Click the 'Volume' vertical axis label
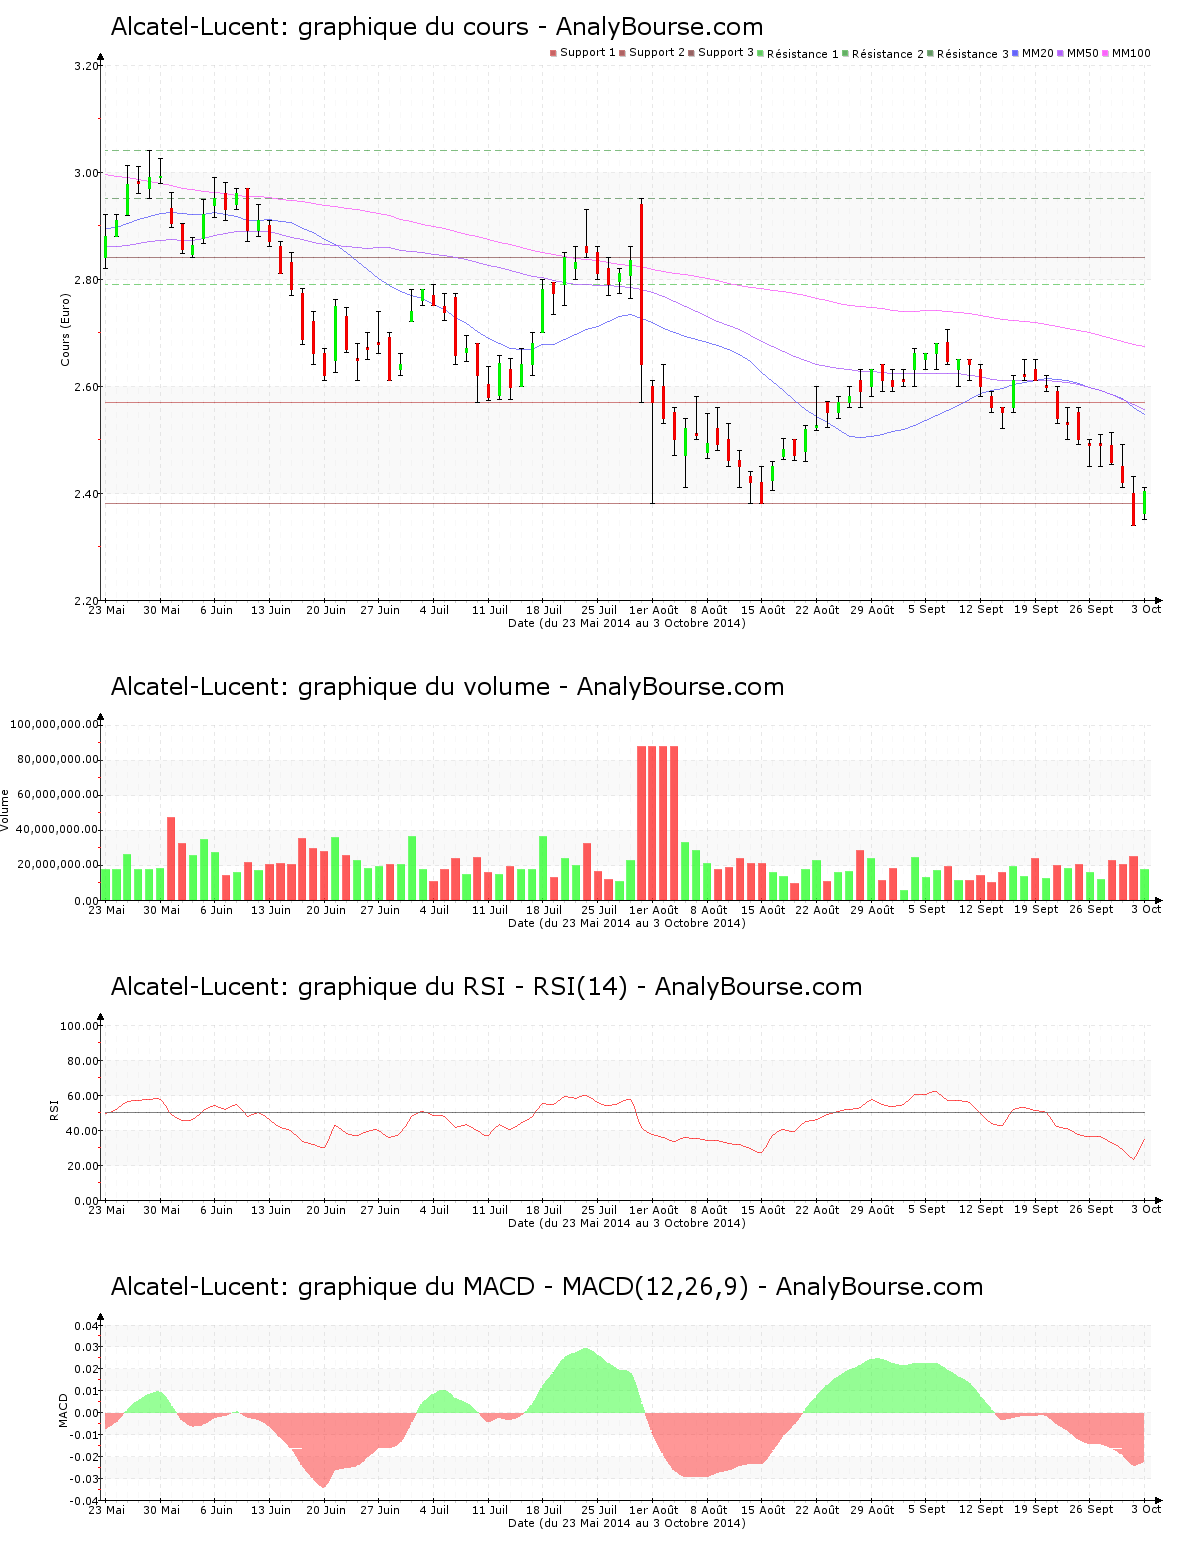The width and height of the screenshot is (1200, 1550). pyautogui.click(x=5, y=810)
